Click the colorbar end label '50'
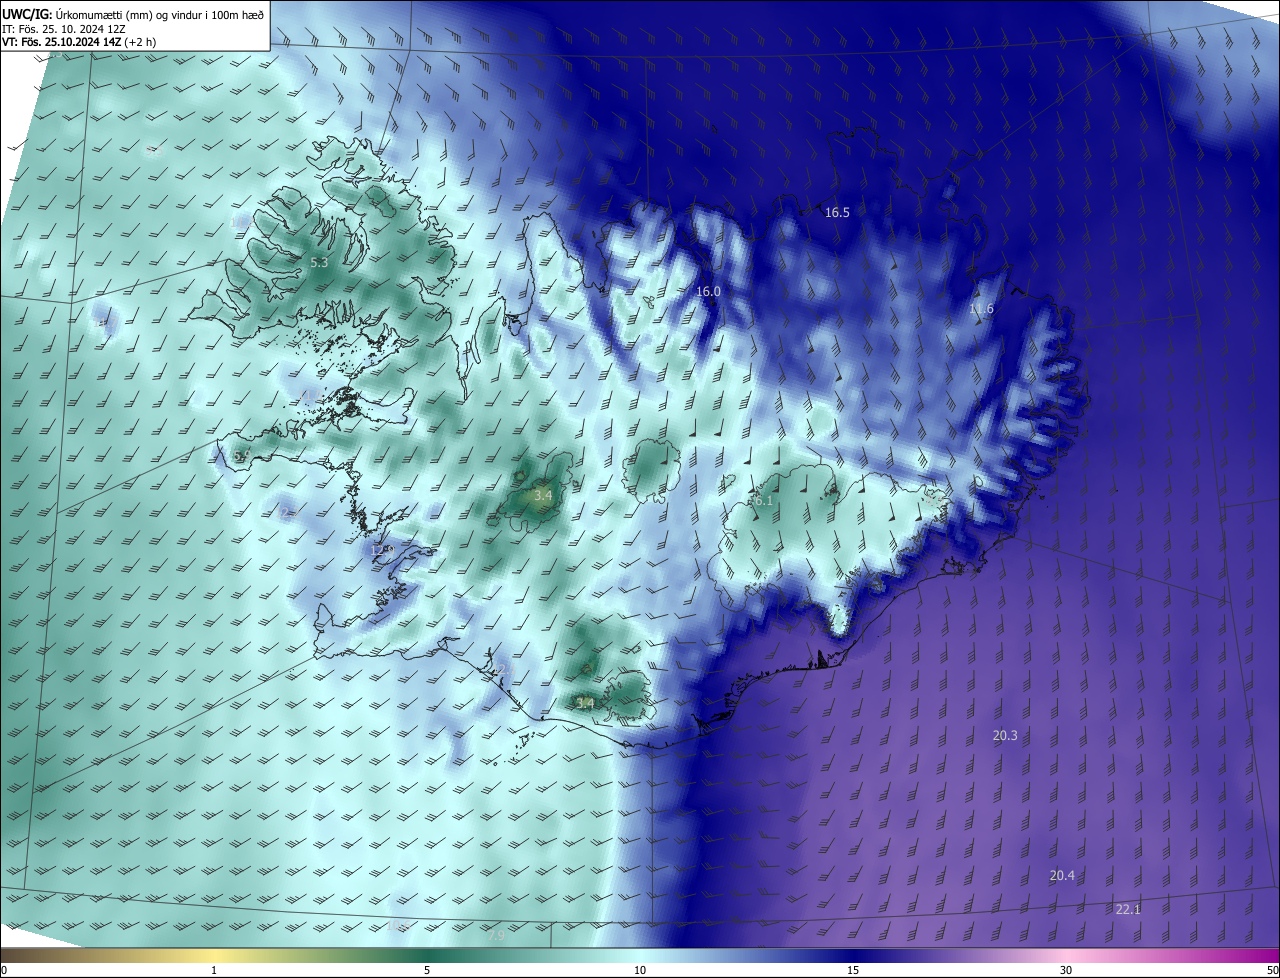This screenshot has width=1280, height=978. click(1272, 970)
